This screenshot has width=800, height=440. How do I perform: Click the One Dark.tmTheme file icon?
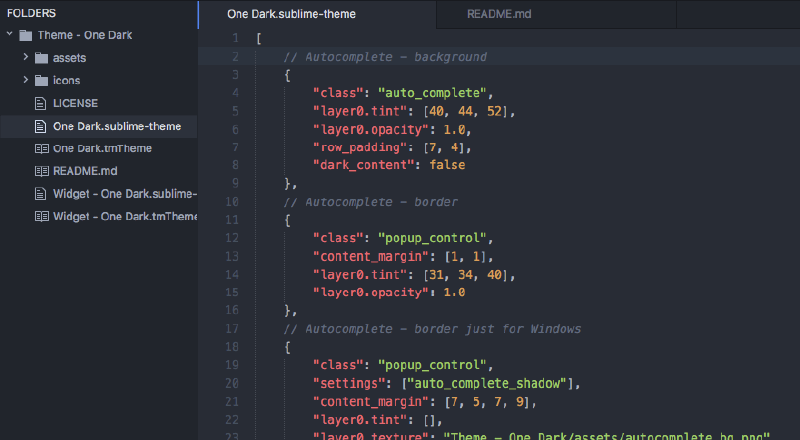tap(41, 149)
